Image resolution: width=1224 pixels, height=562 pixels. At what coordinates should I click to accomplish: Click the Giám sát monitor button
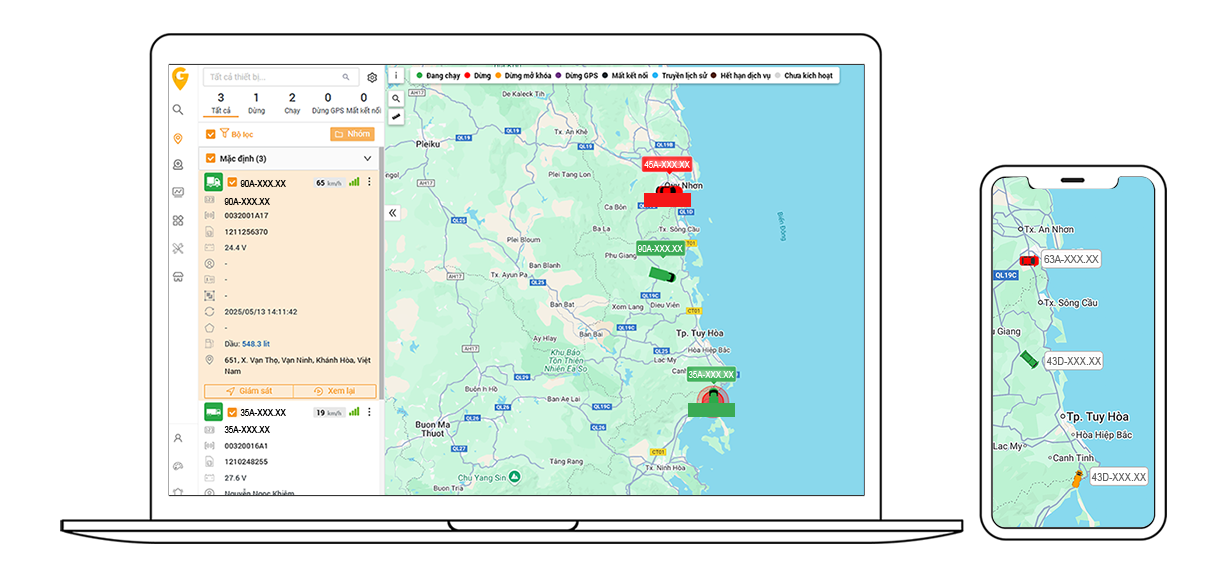pos(248,391)
